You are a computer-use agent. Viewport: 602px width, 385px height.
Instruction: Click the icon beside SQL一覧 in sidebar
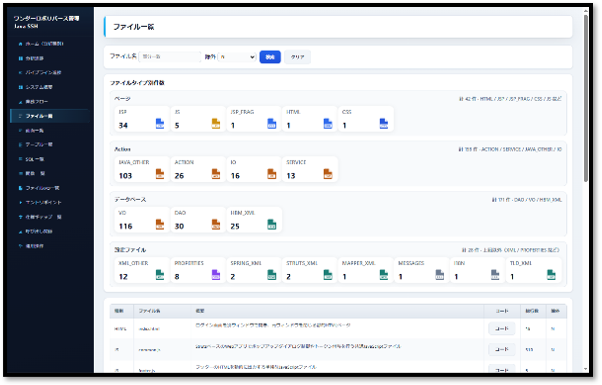pyautogui.click(x=20, y=159)
